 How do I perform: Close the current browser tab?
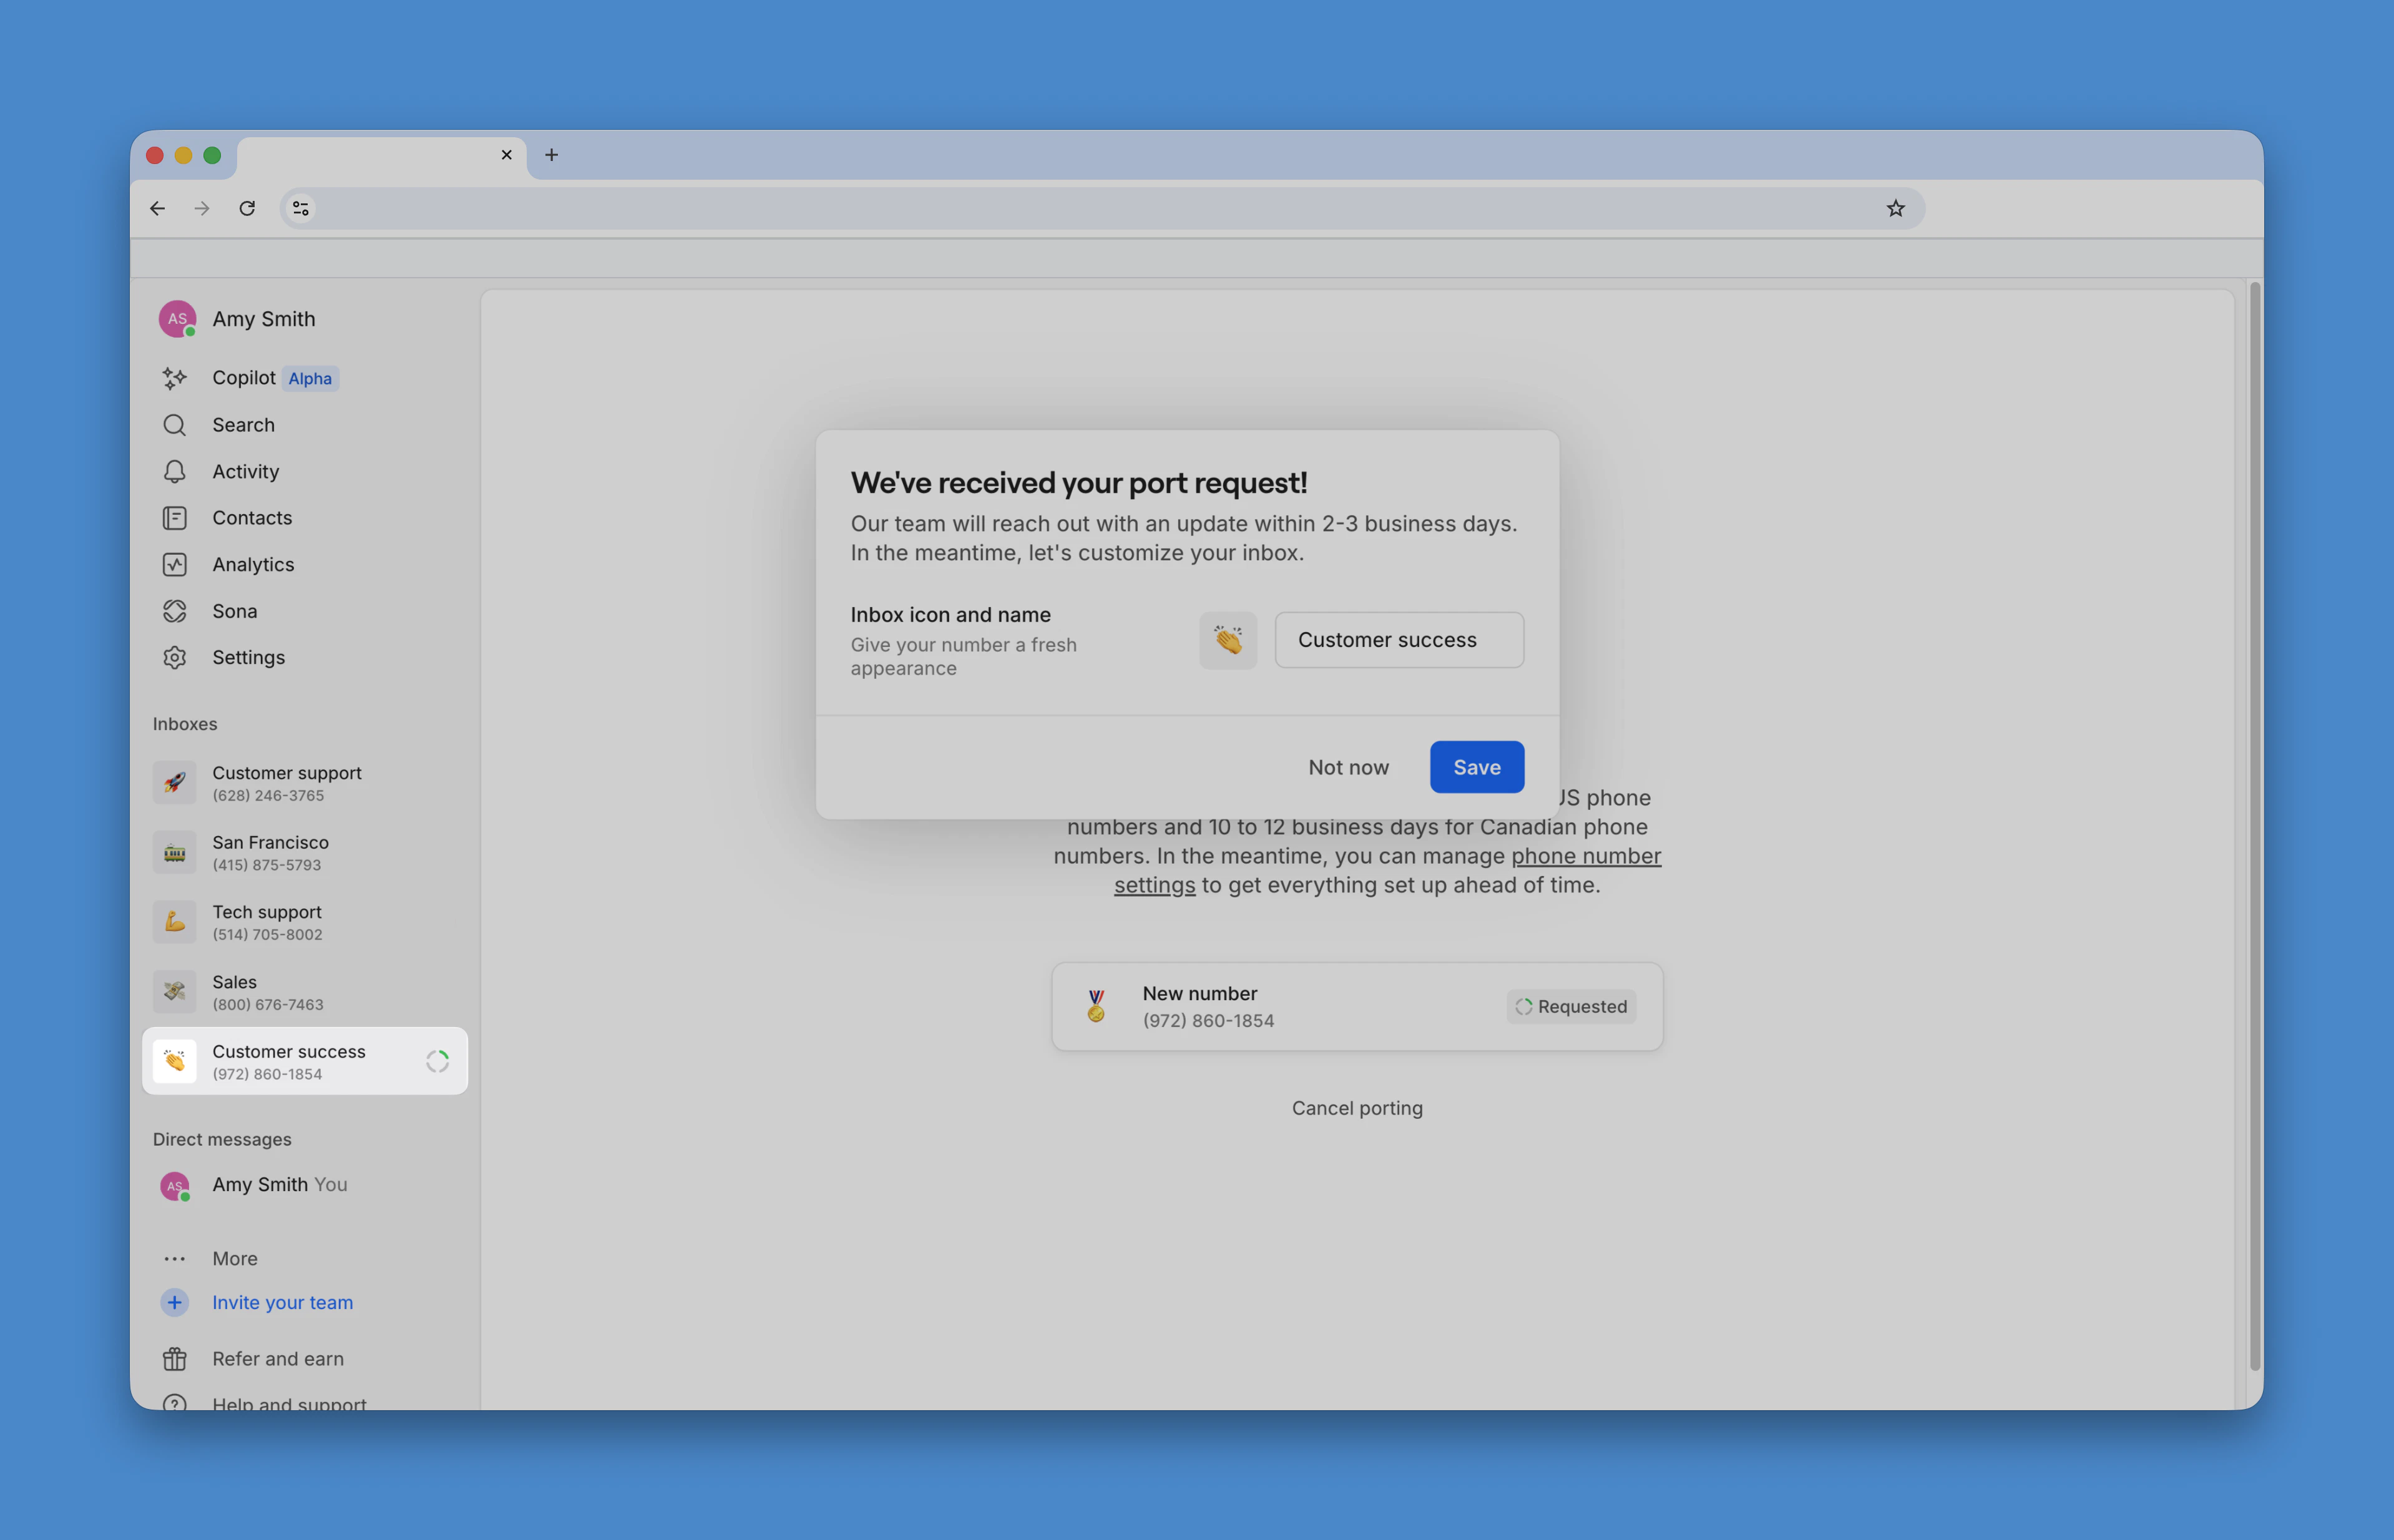(x=506, y=155)
